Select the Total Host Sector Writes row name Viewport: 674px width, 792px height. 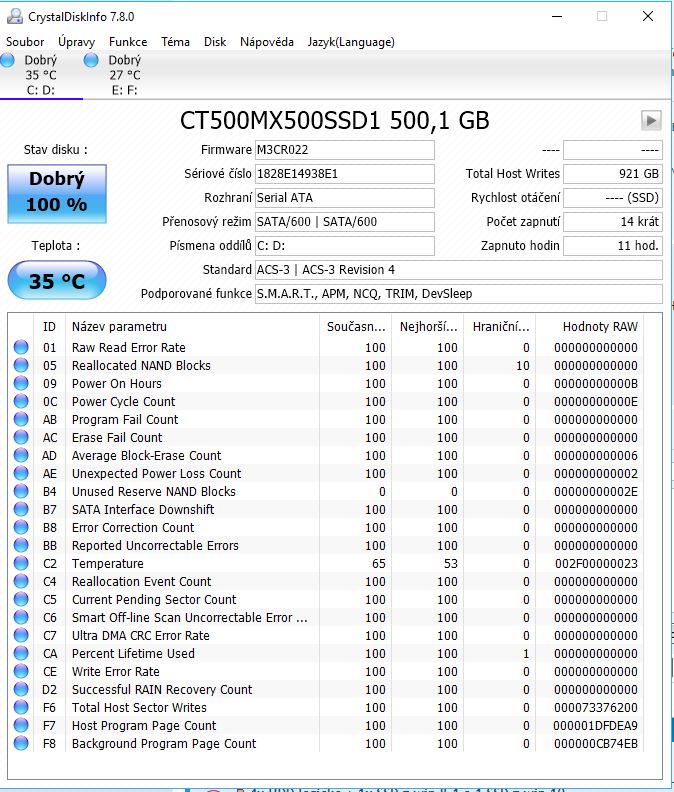click(139, 708)
